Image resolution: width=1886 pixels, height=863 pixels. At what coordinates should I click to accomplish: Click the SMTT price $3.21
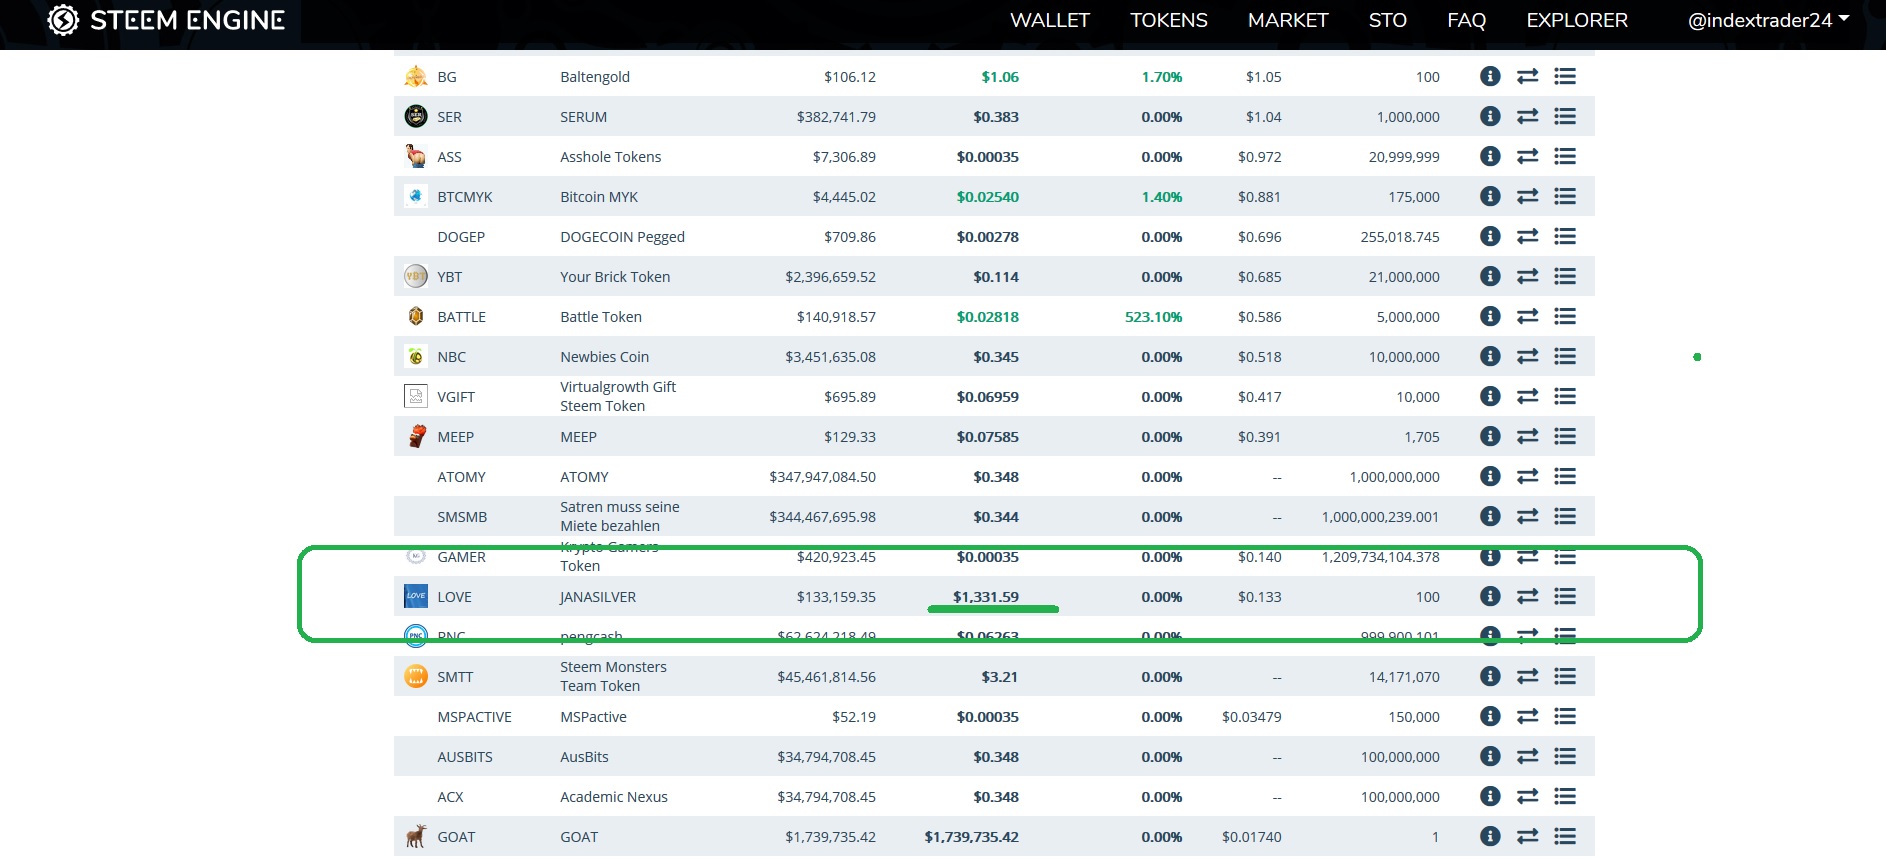[x=1000, y=677]
